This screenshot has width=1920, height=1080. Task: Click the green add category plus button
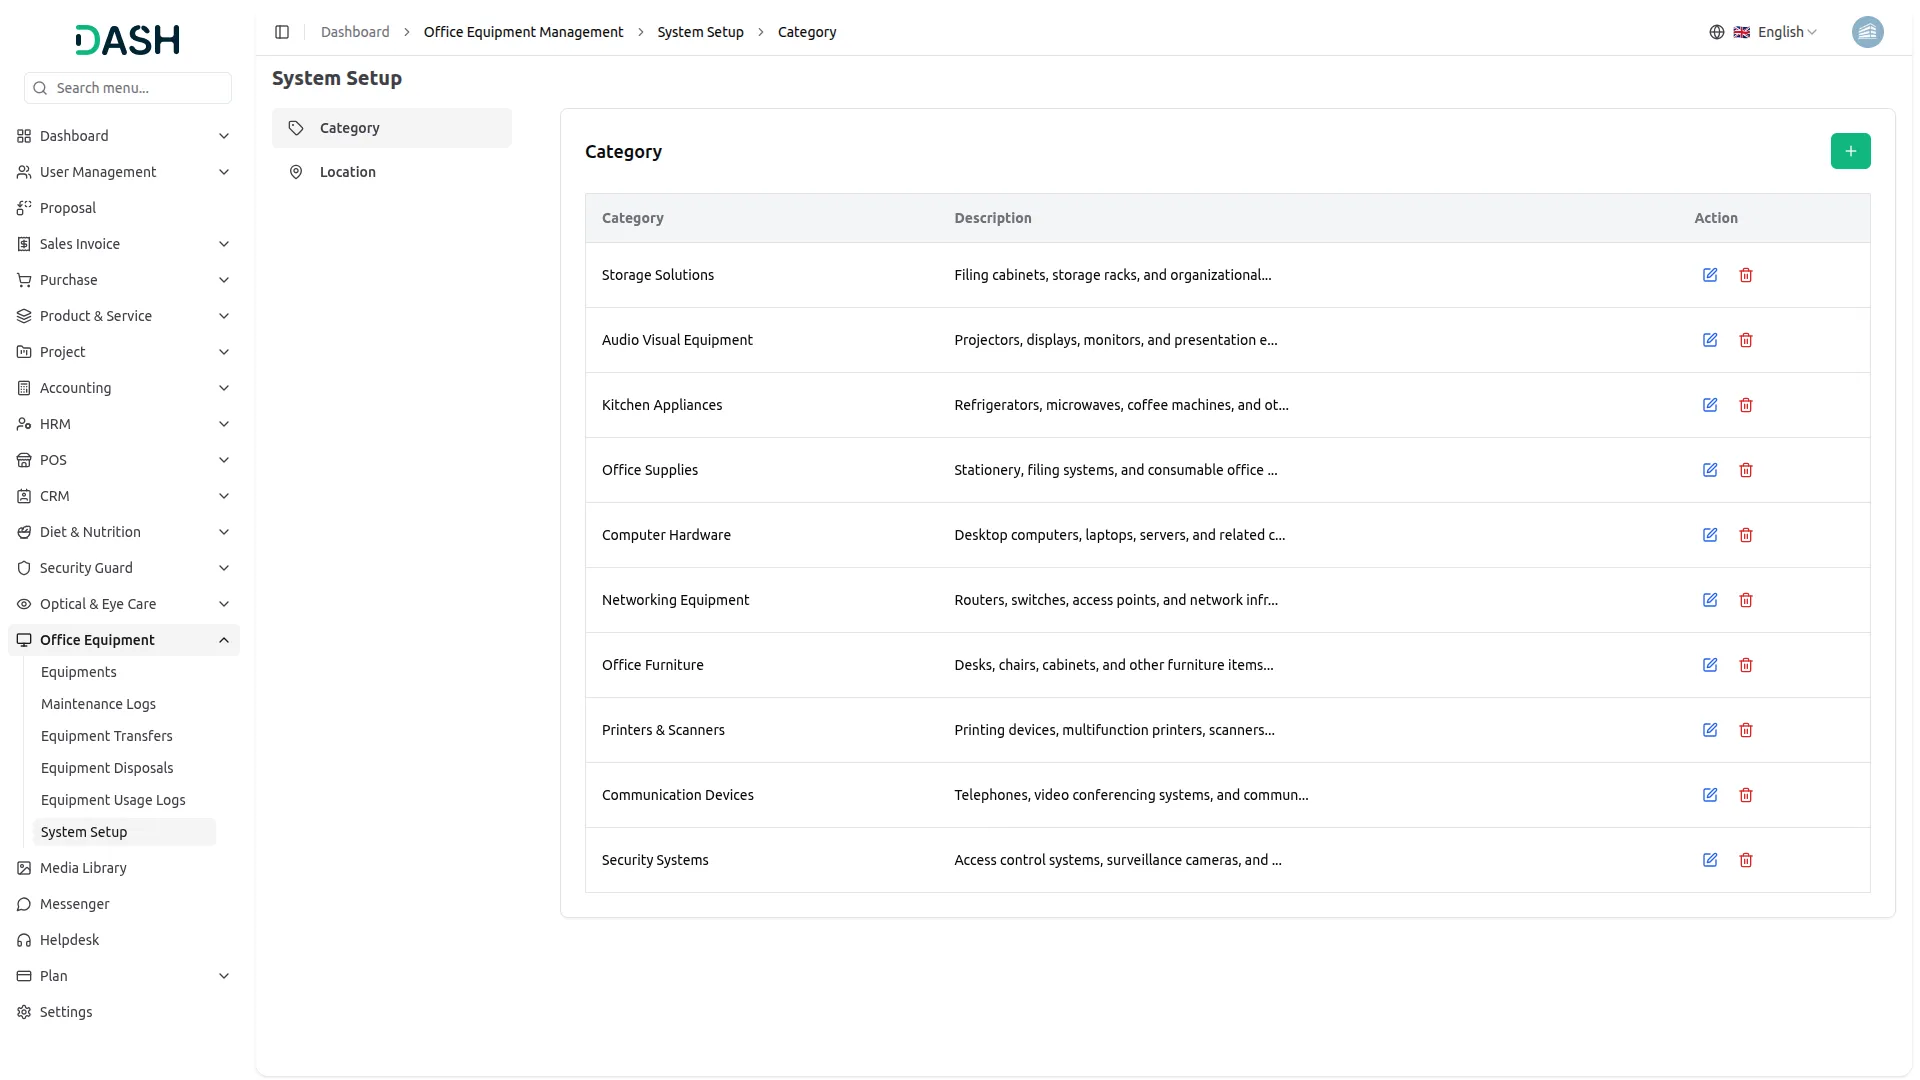[1850, 151]
